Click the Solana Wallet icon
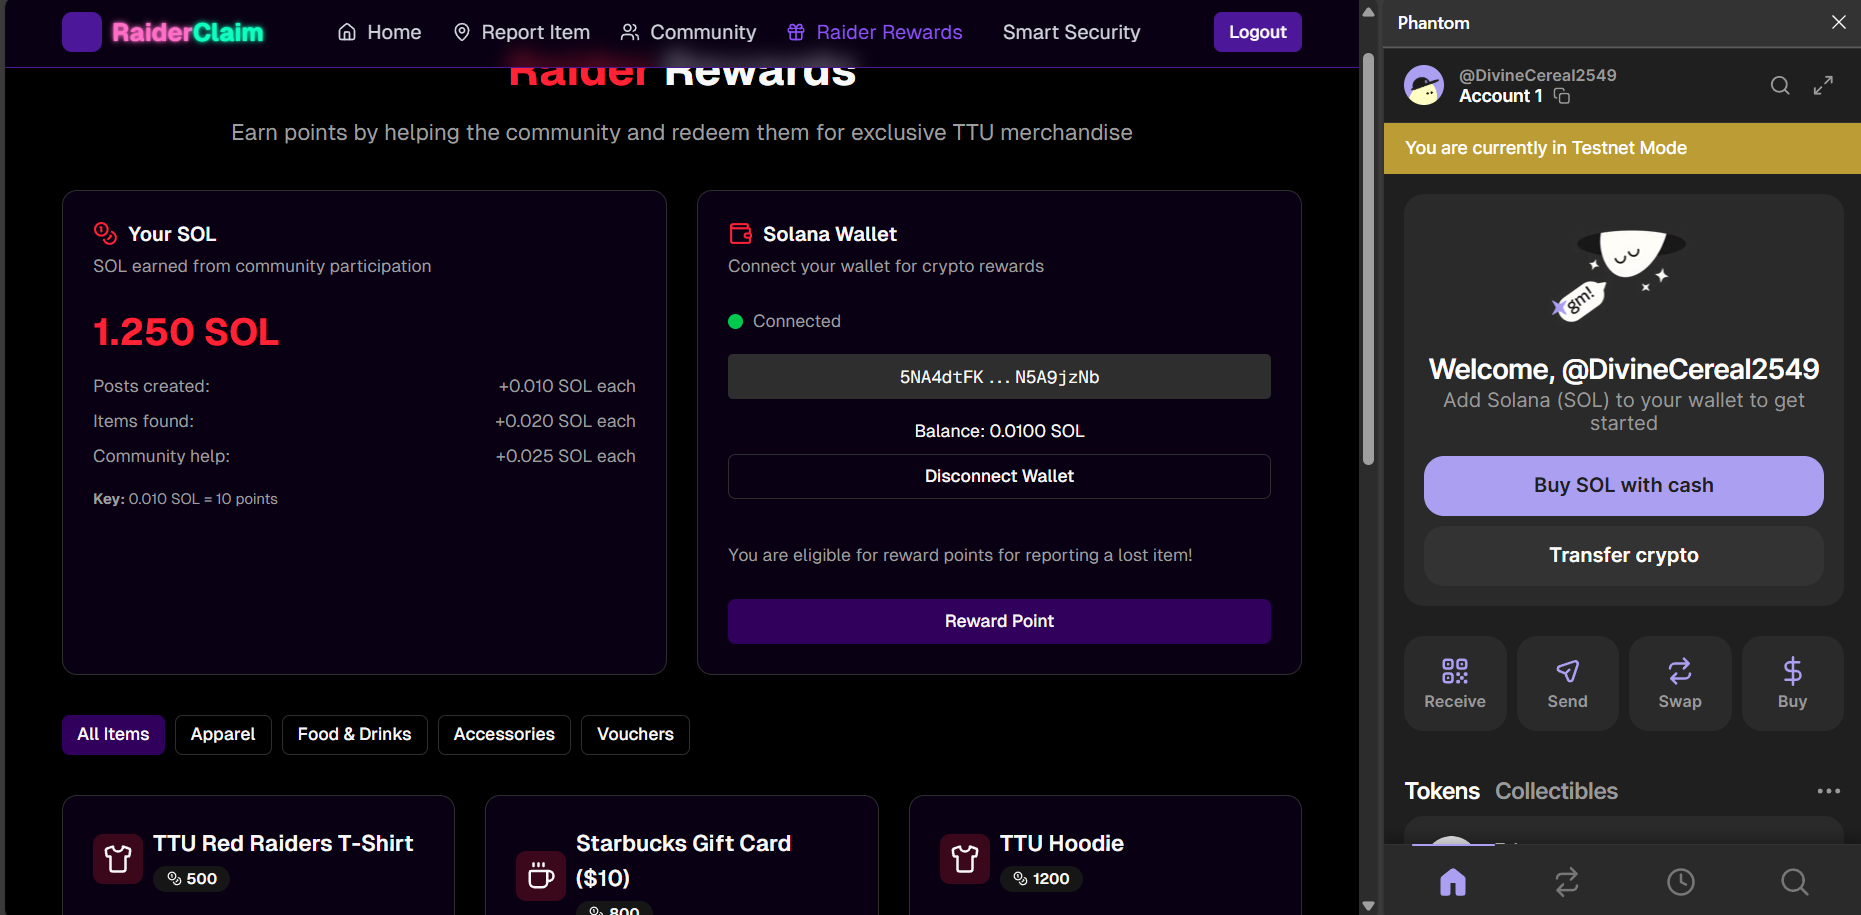Screen dimensions: 1861x915 pos(740,233)
